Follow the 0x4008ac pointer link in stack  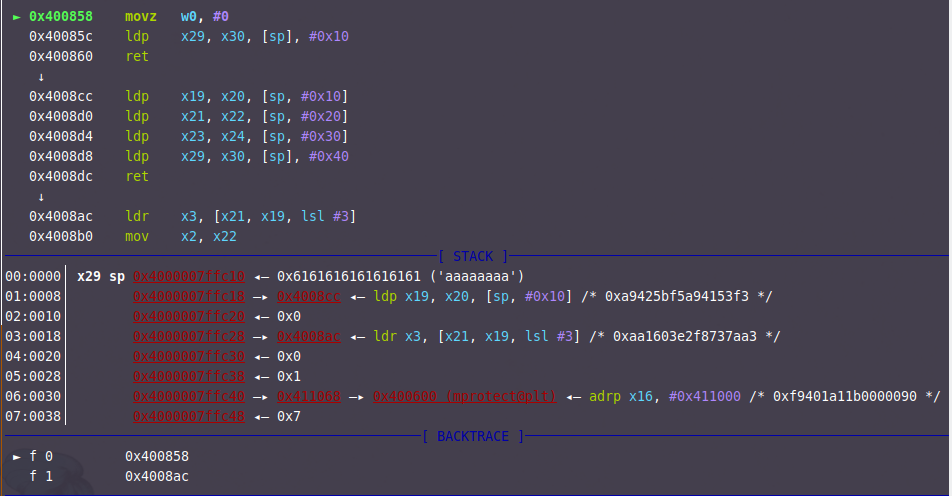tap(309, 336)
